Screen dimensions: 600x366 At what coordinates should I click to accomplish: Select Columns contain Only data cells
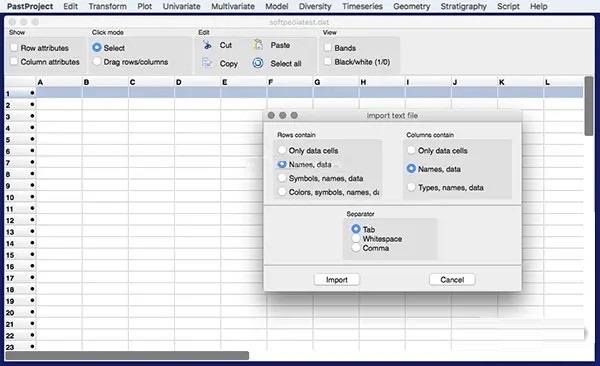[411, 150]
